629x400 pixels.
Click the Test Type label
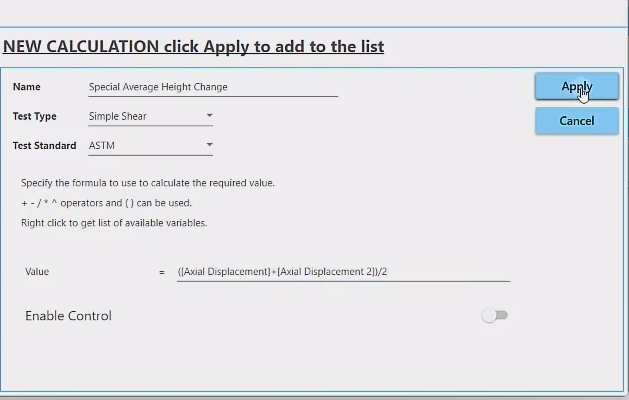tap(35, 117)
